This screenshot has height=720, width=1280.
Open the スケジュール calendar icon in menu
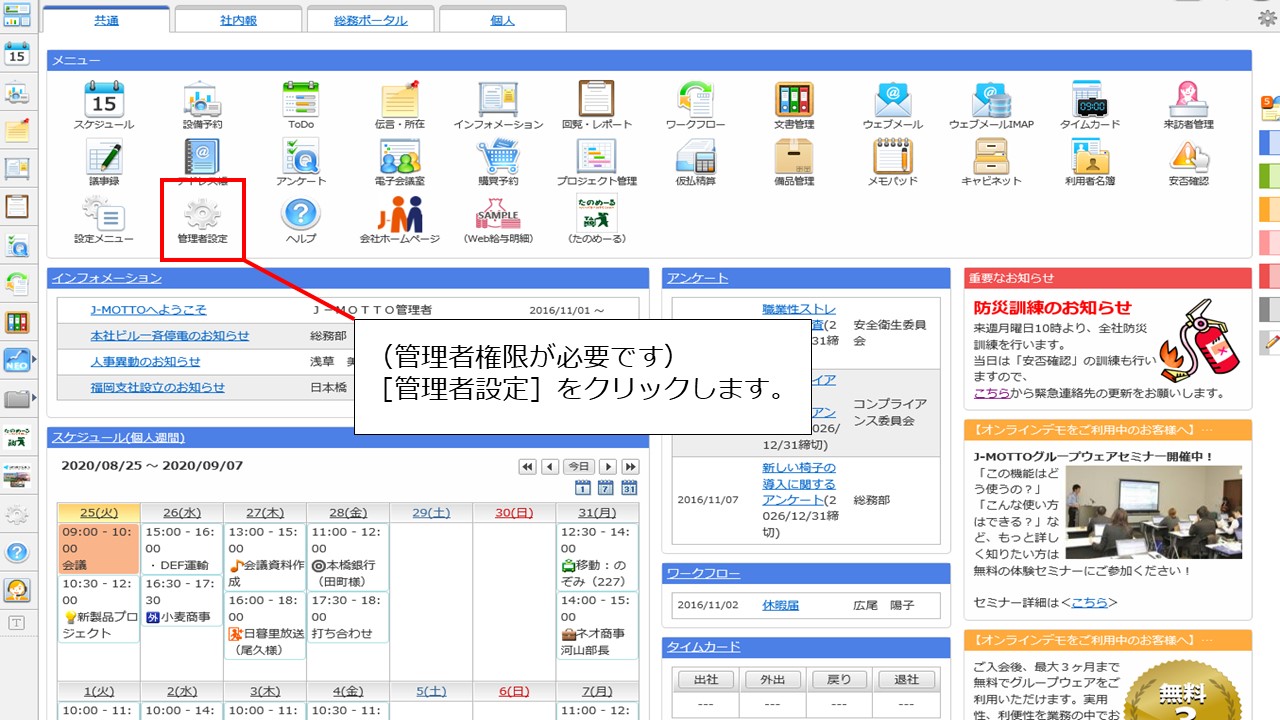point(103,99)
